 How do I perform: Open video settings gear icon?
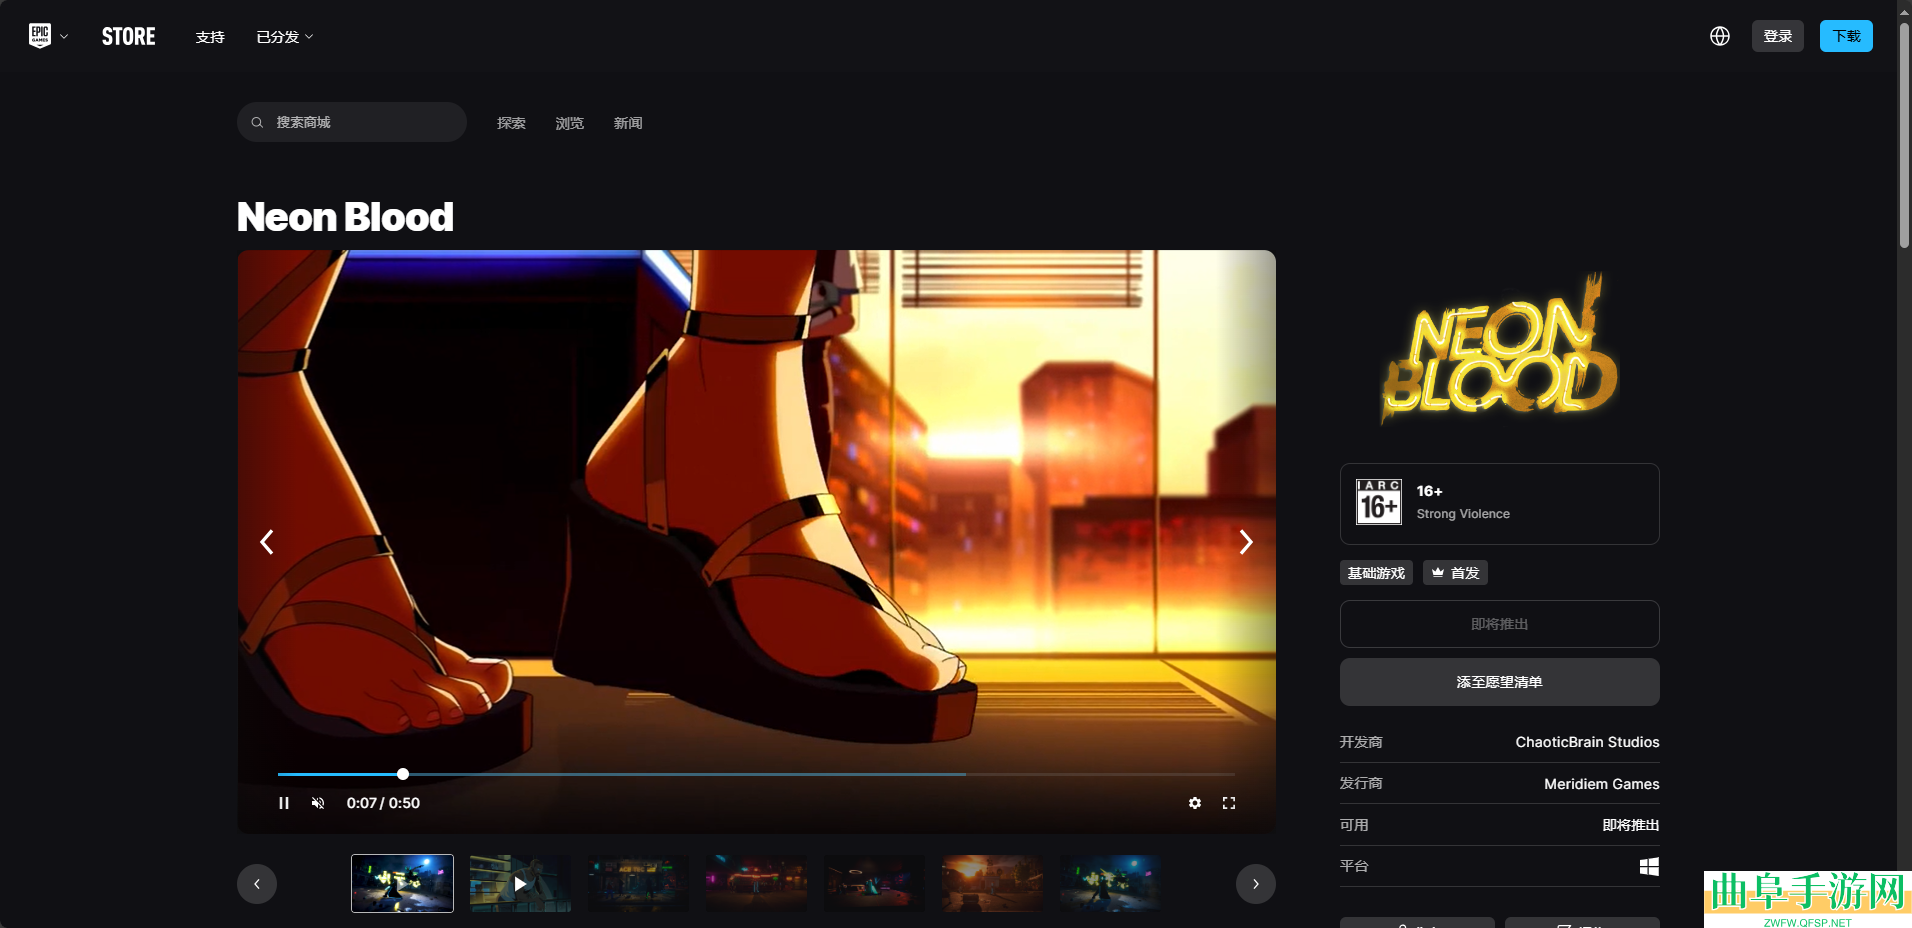(1194, 803)
